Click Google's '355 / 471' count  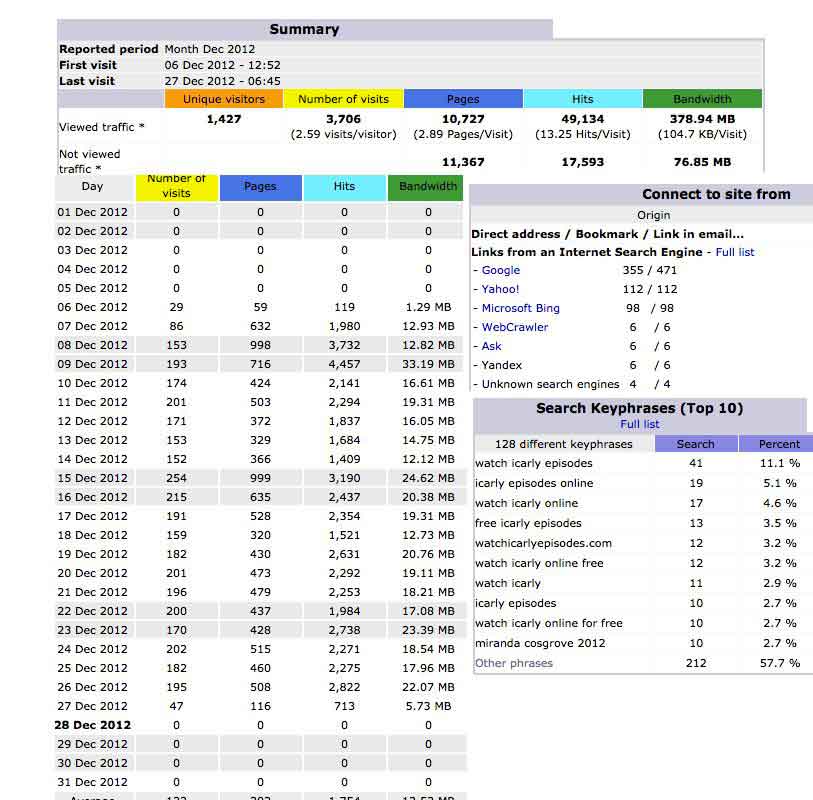[650, 270]
